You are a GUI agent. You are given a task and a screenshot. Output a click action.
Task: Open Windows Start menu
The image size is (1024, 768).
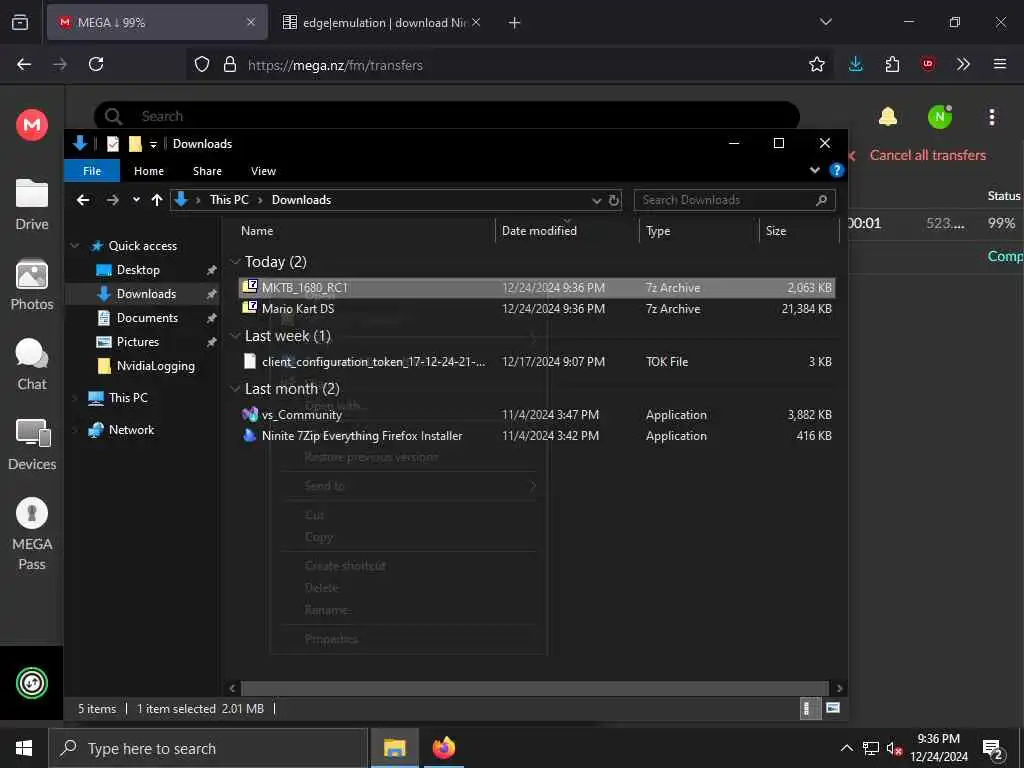click(24, 748)
